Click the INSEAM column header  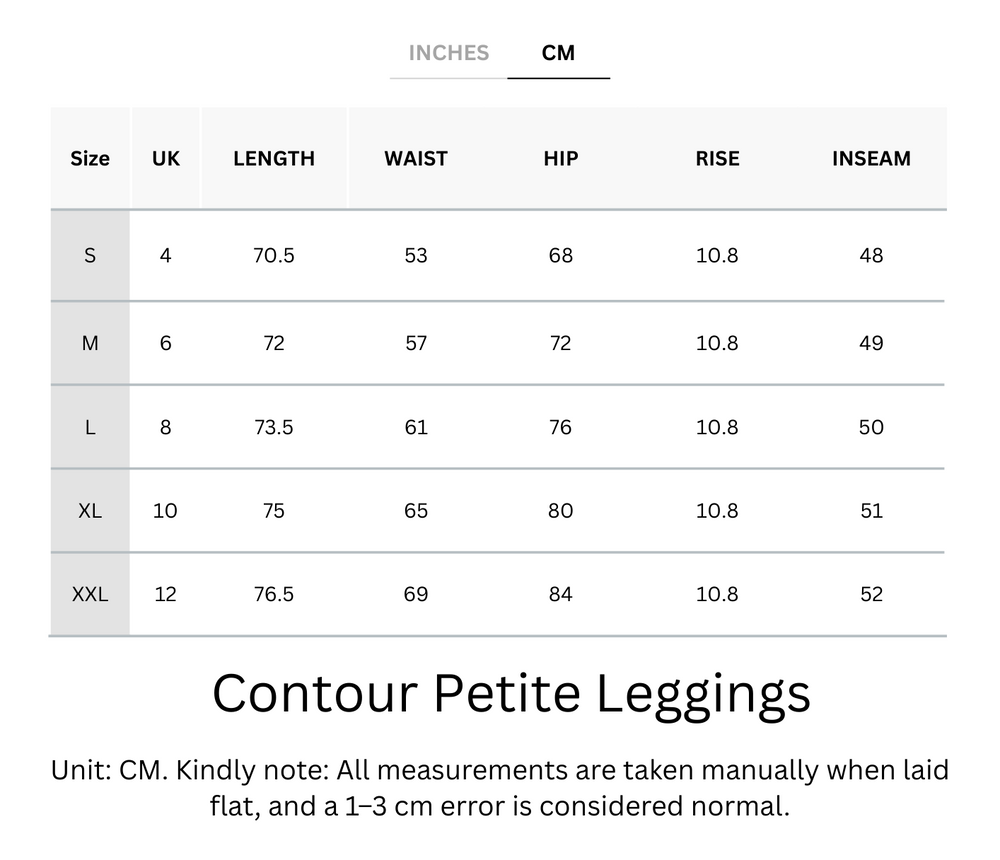click(871, 158)
